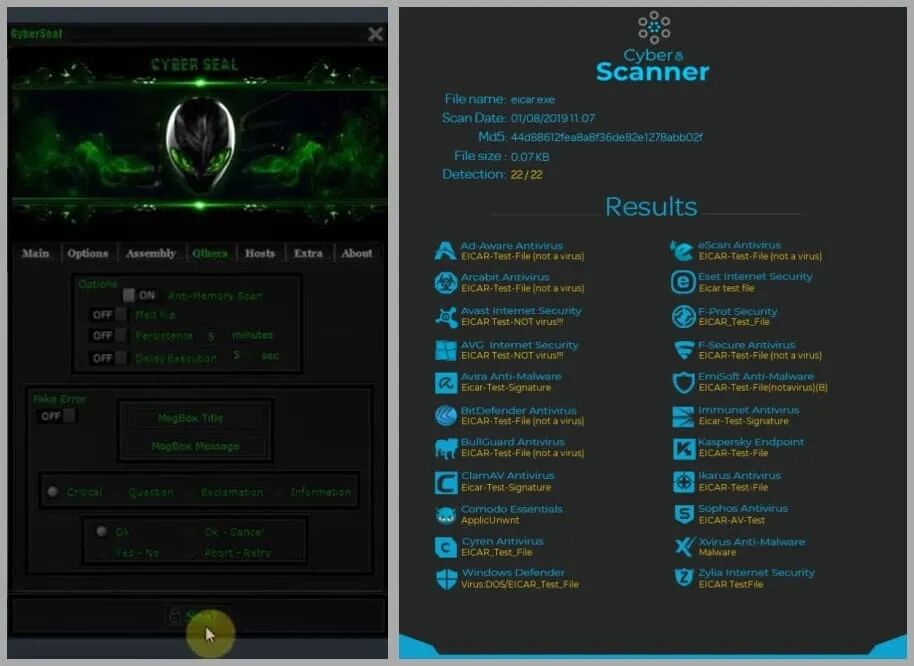Image resolution: width=914 pixels, height=666 pixels.
Task: Click the ClamAV Antivirus icon
Action: coord(446,483)
